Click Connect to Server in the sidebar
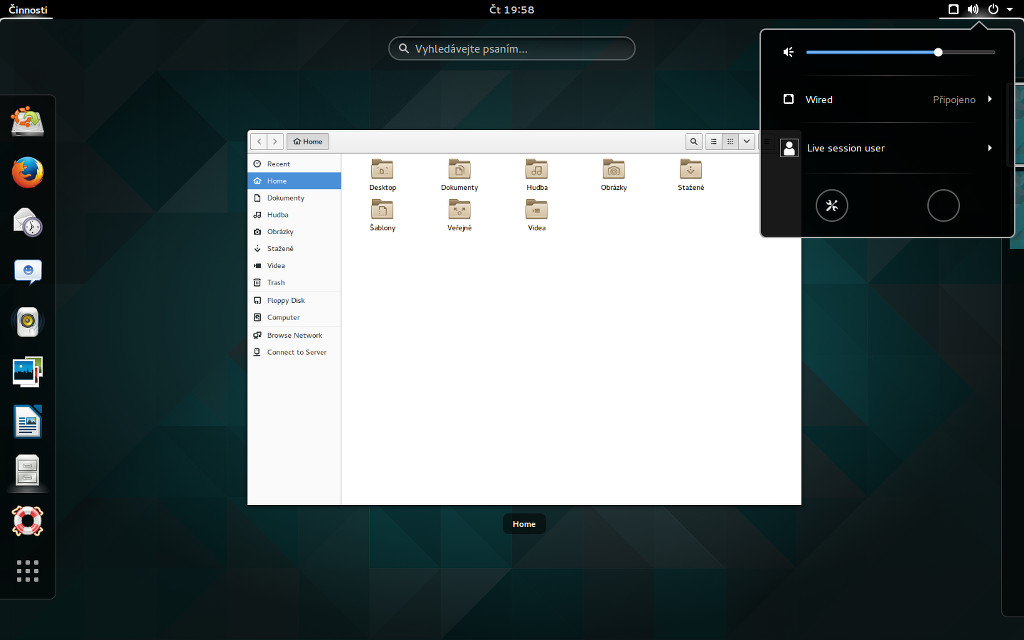This screenshot has height=640, width=1024. pos(295,352)
